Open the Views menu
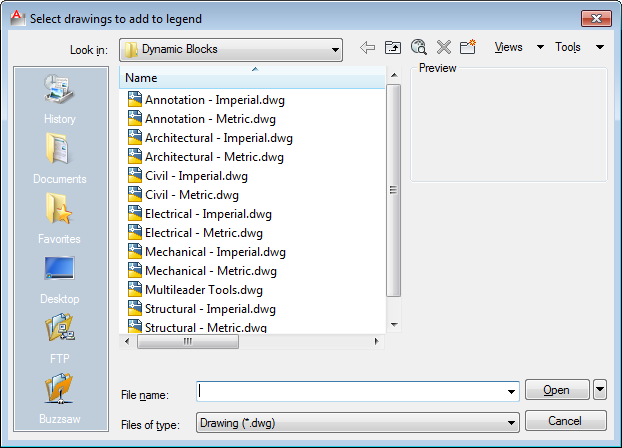Screen dimensions: 622x448 [x=518, y=48]
